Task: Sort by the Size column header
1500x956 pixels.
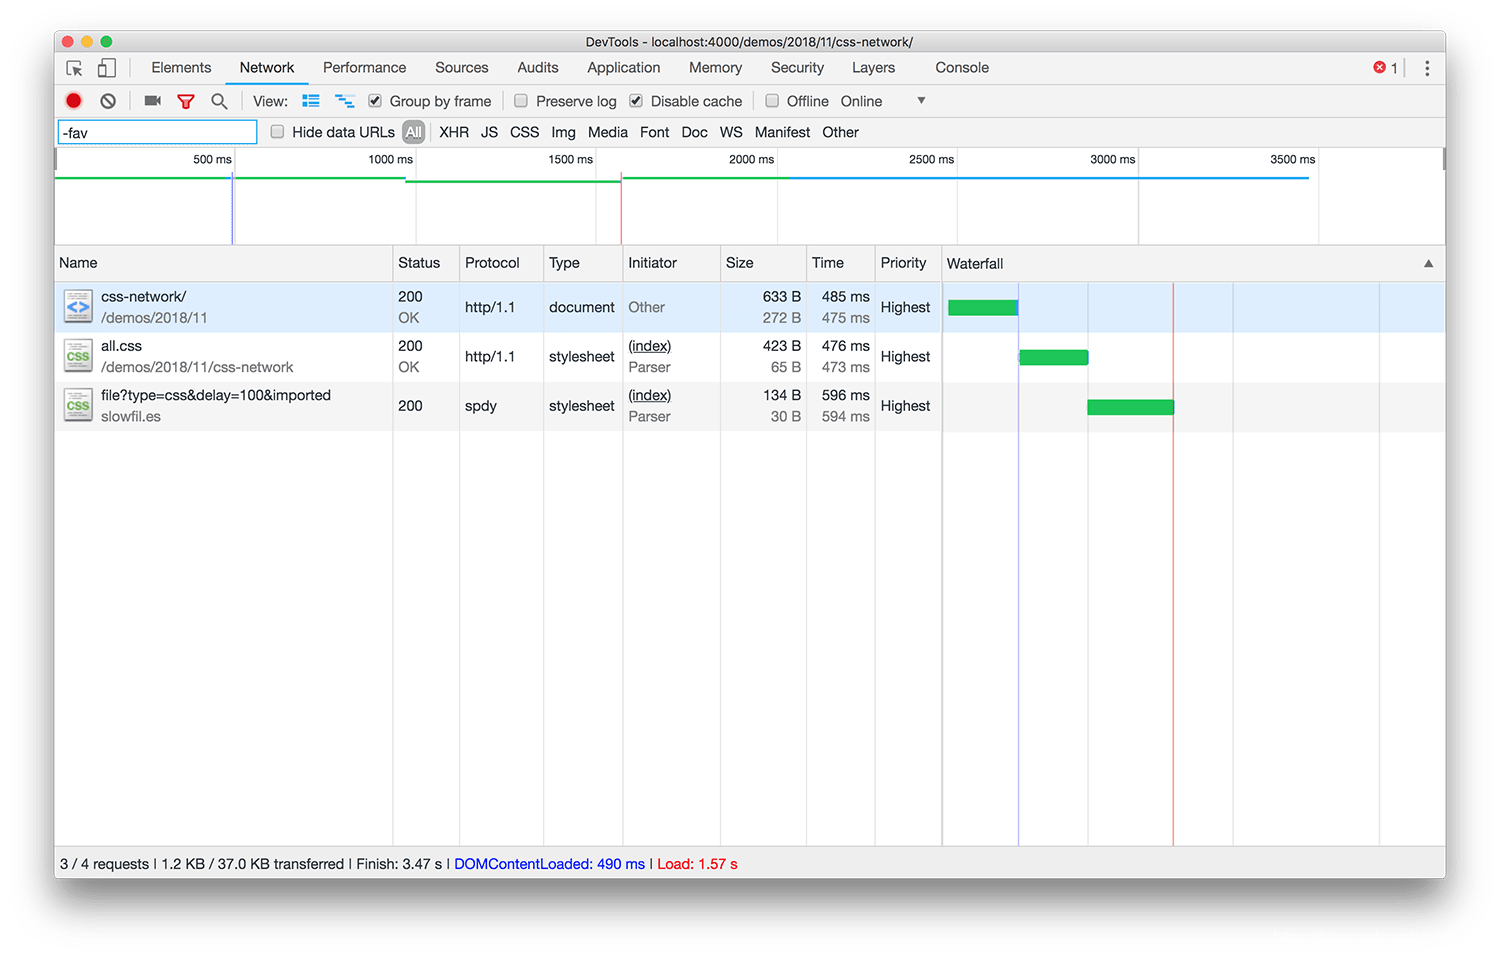Action: tap(763, 263)
